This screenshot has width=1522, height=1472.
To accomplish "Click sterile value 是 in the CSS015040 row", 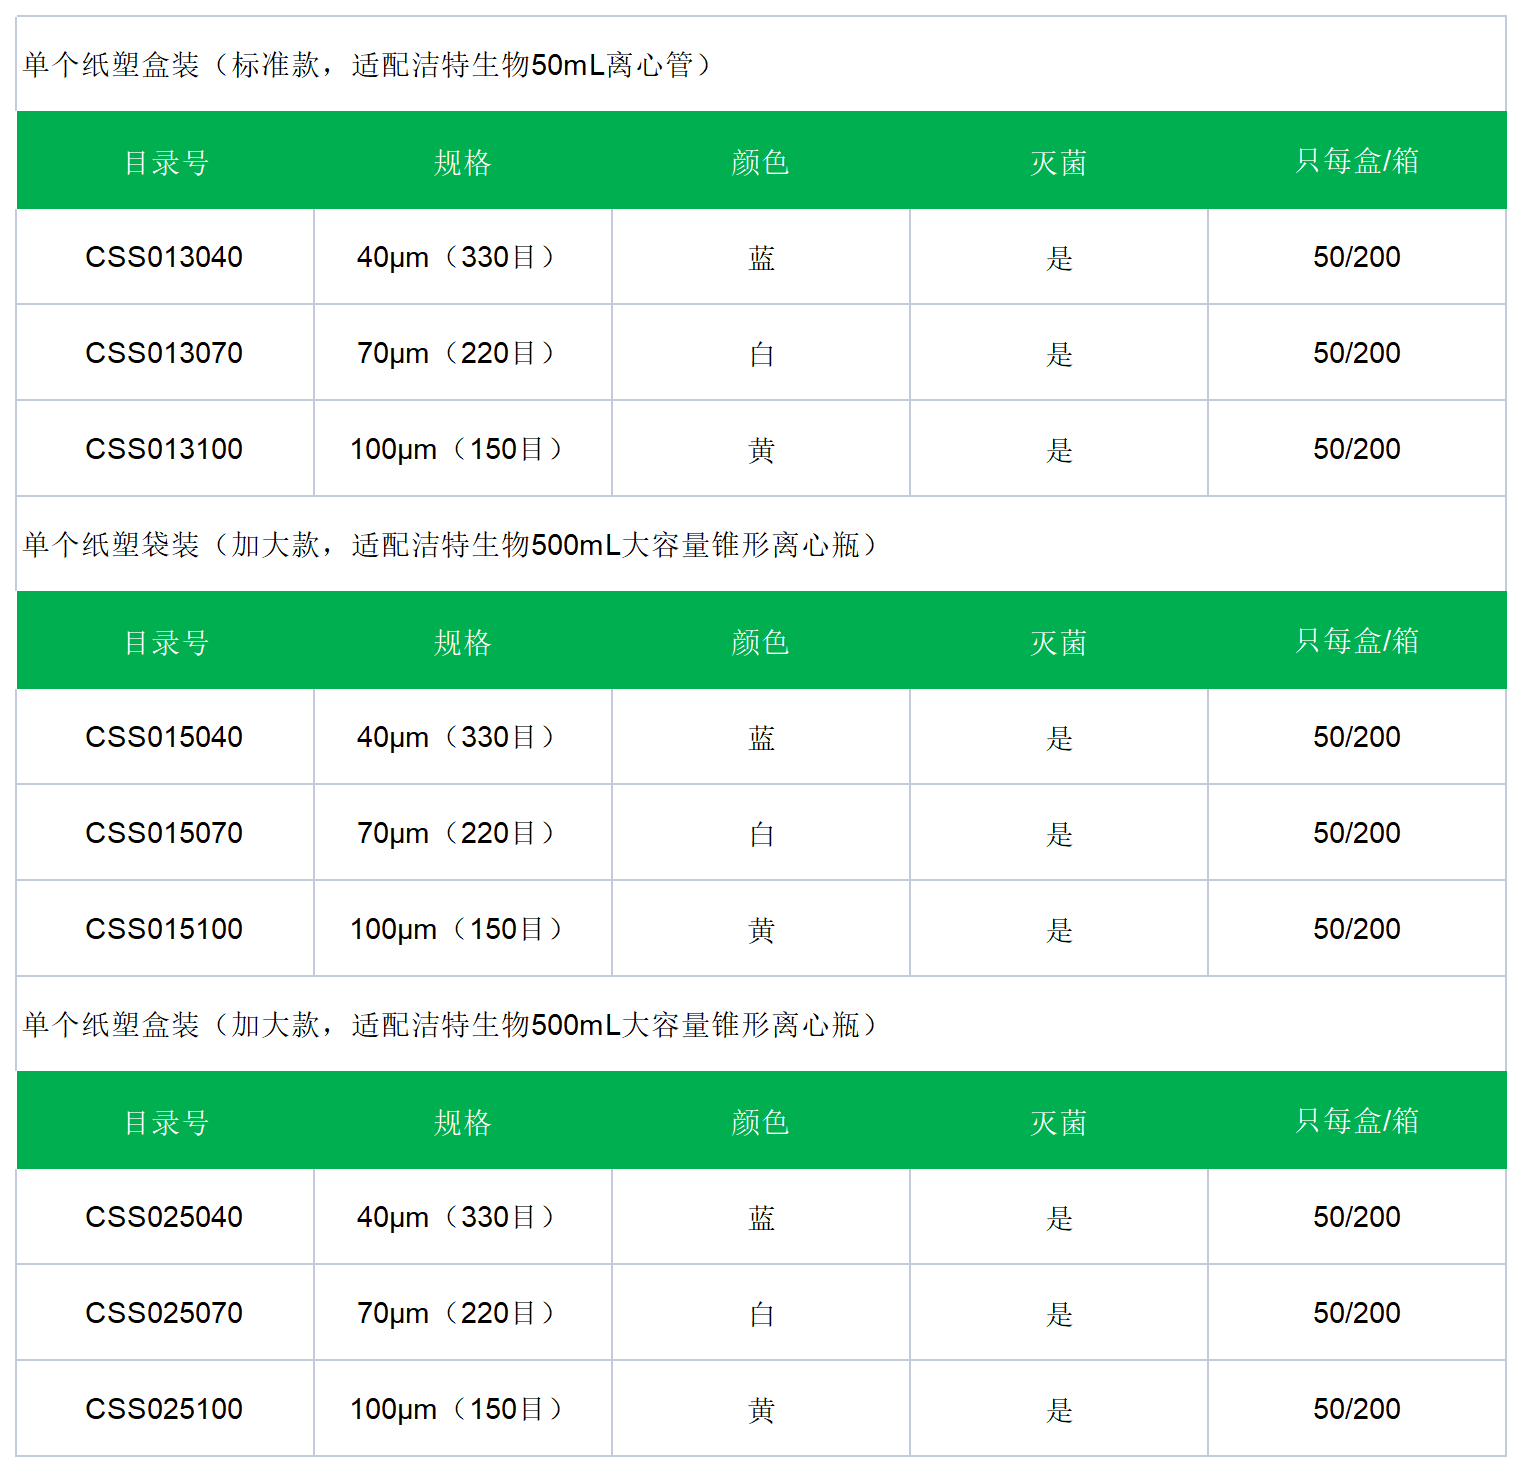I will pyautogui.click(x=1059, y=738).
